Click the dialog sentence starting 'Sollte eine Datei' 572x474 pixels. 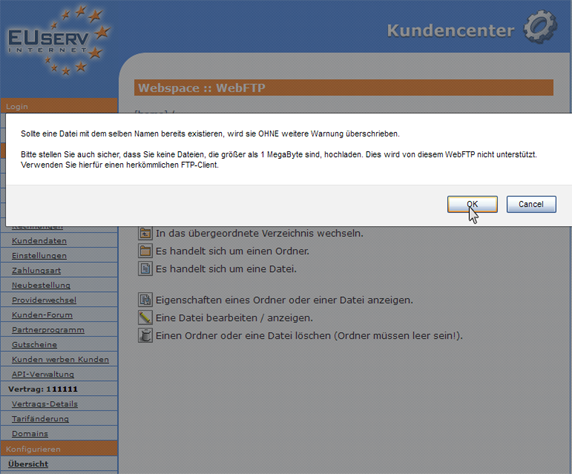coord(210,134)
